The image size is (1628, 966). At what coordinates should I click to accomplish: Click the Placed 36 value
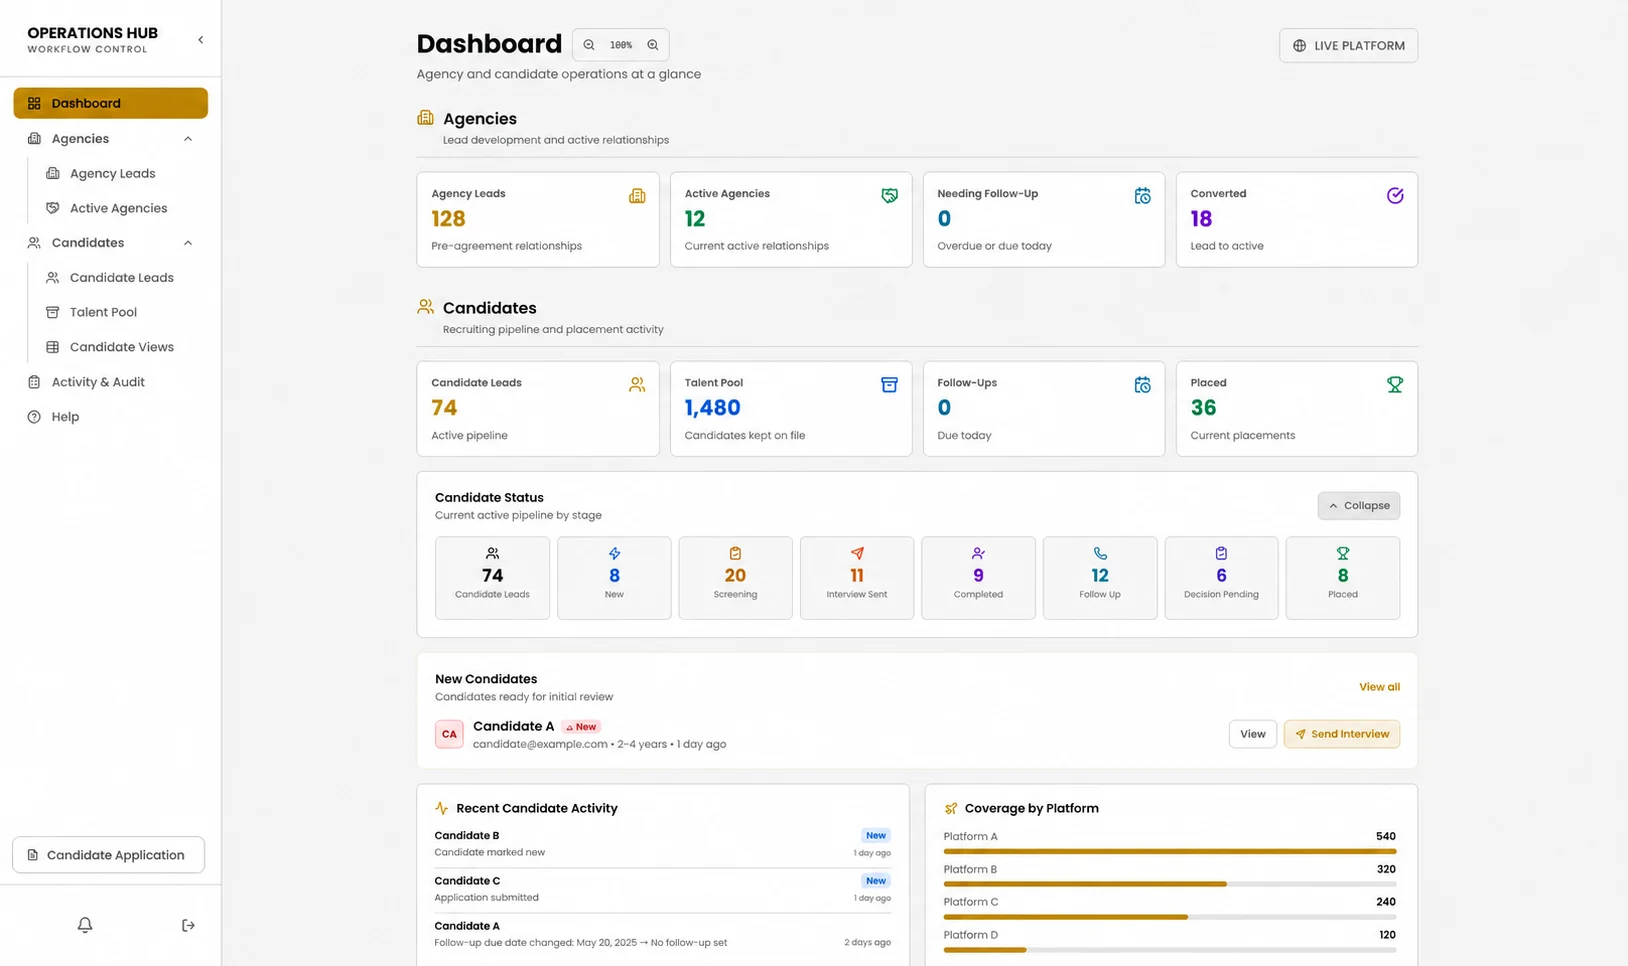click(1203, 408)
